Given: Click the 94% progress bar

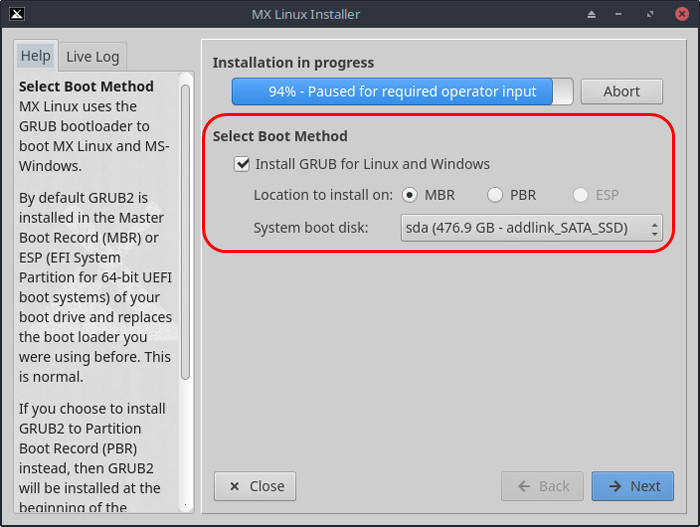Looking at the screenshot, I should (x=402, y=92).
